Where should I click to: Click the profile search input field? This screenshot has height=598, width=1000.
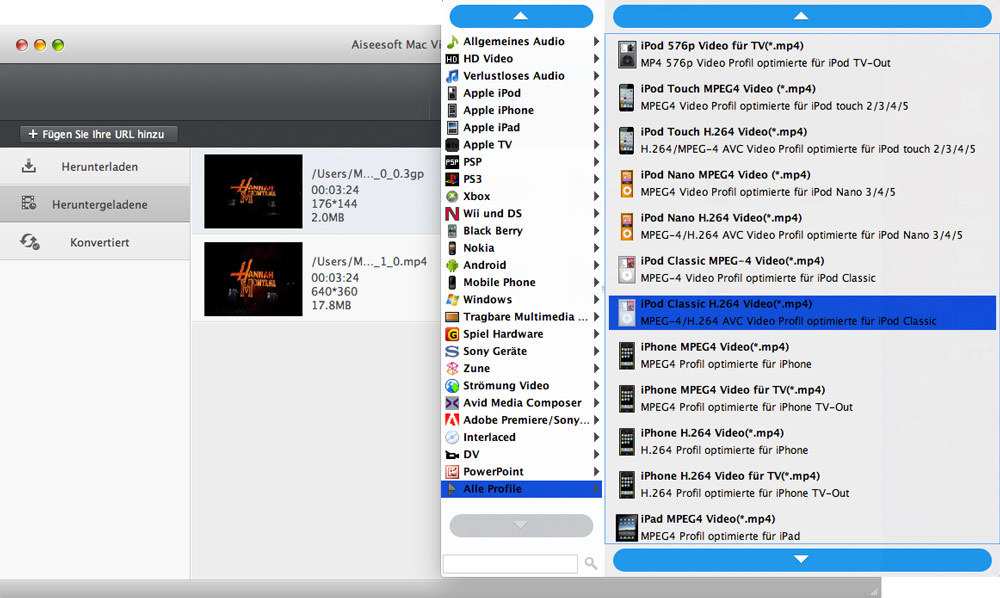[510, 564]
